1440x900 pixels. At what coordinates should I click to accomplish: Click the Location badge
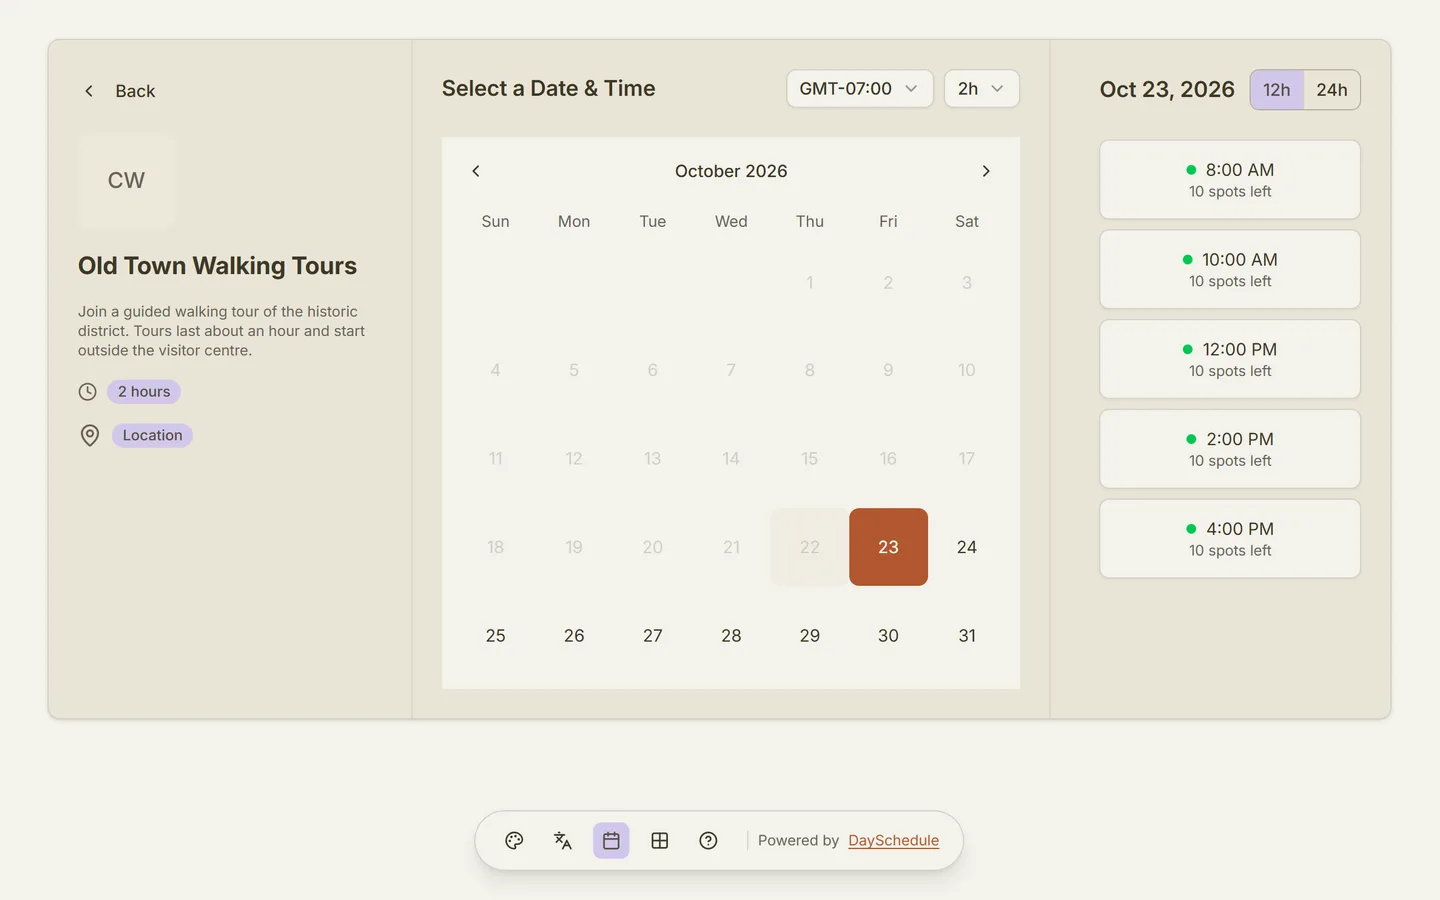click(152, 436)
